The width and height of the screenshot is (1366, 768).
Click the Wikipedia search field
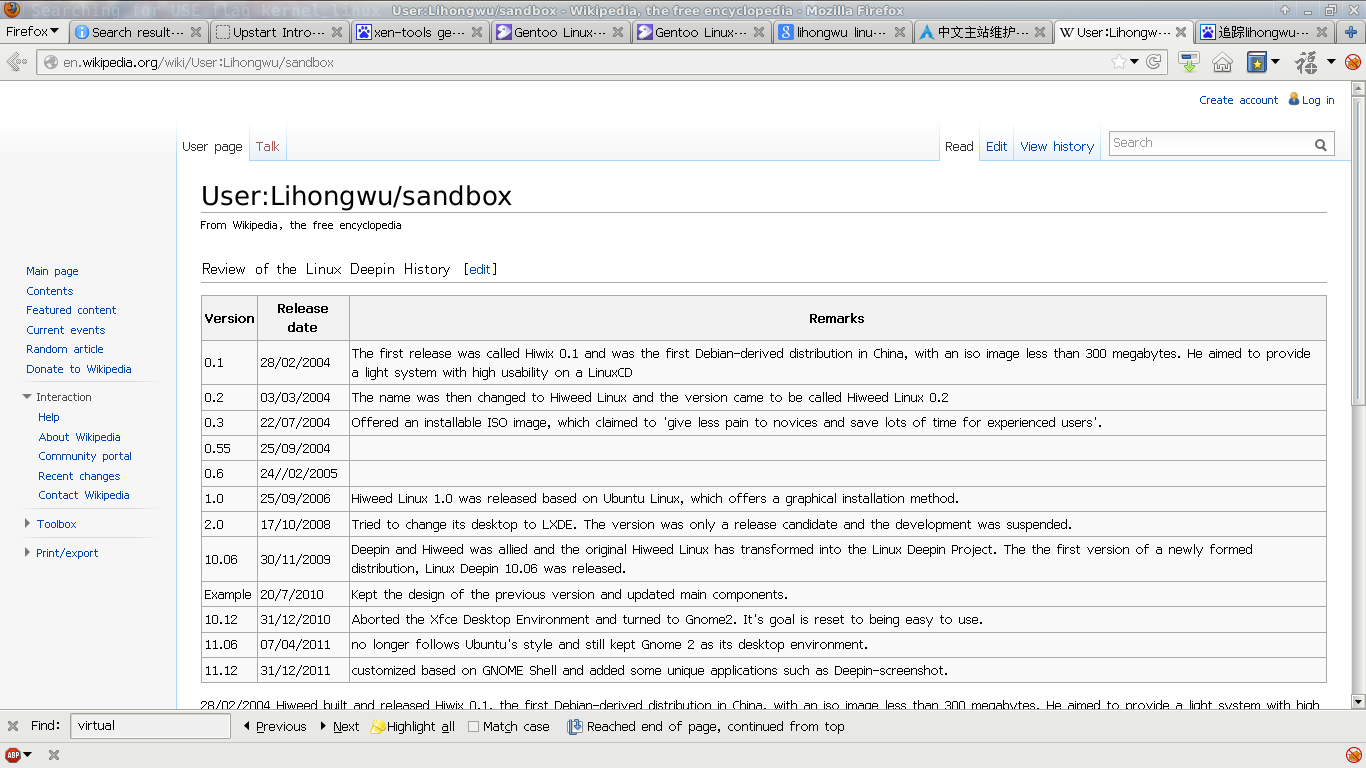pos(1208,143)
